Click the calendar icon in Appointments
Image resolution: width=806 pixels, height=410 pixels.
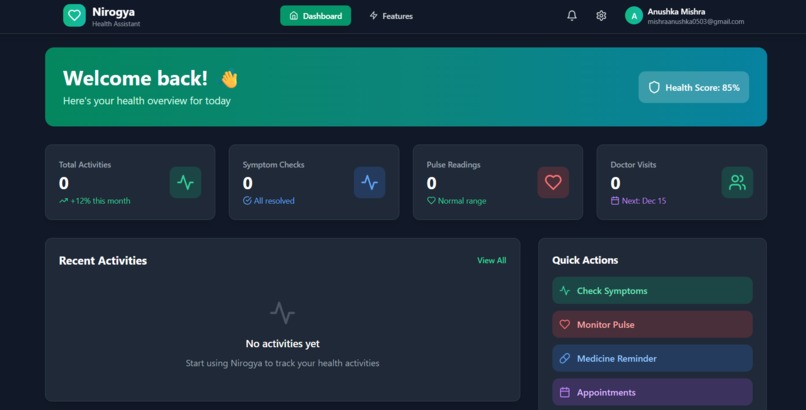564,393
